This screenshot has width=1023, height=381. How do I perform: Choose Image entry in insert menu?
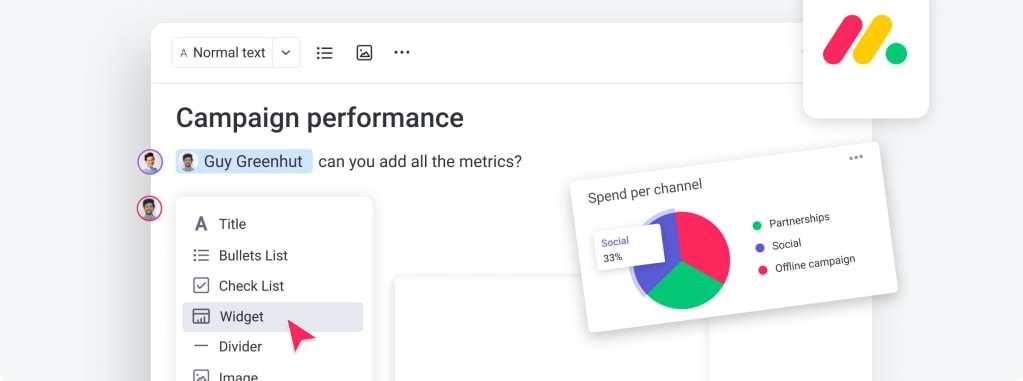pos(273,374)
